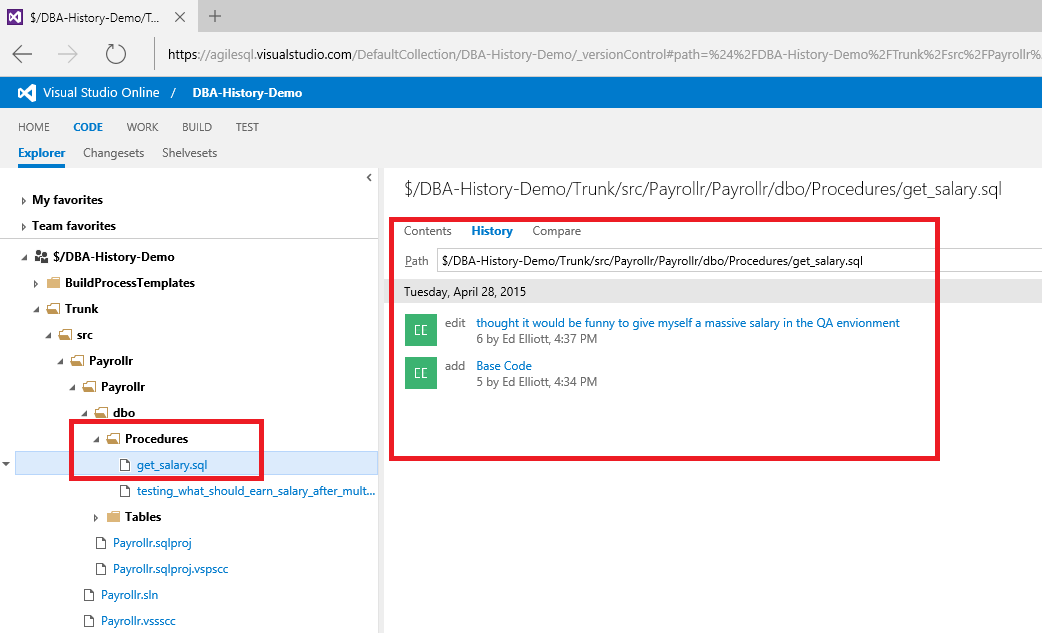Click '5 by Ed Elliott, 4:34 PM' text
The height and width of the screenshot is (633, 1042).
coord(536,382)
